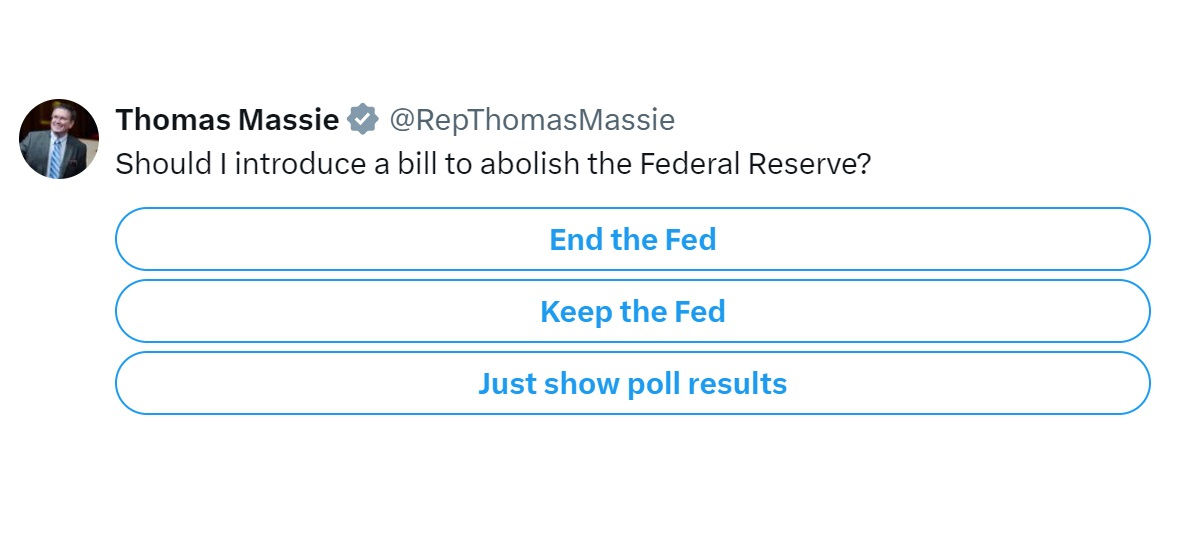Click the avatar photo of the poll's author
The image size is (1188, 555).
59,139
